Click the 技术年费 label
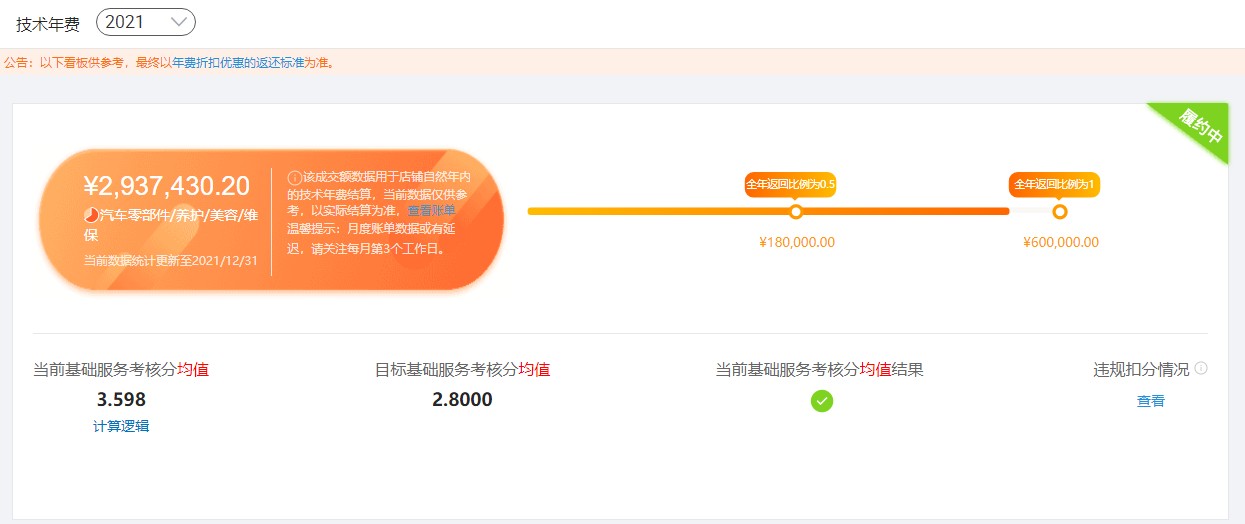This screenshot has width=1245, height=524. point(48,24)
